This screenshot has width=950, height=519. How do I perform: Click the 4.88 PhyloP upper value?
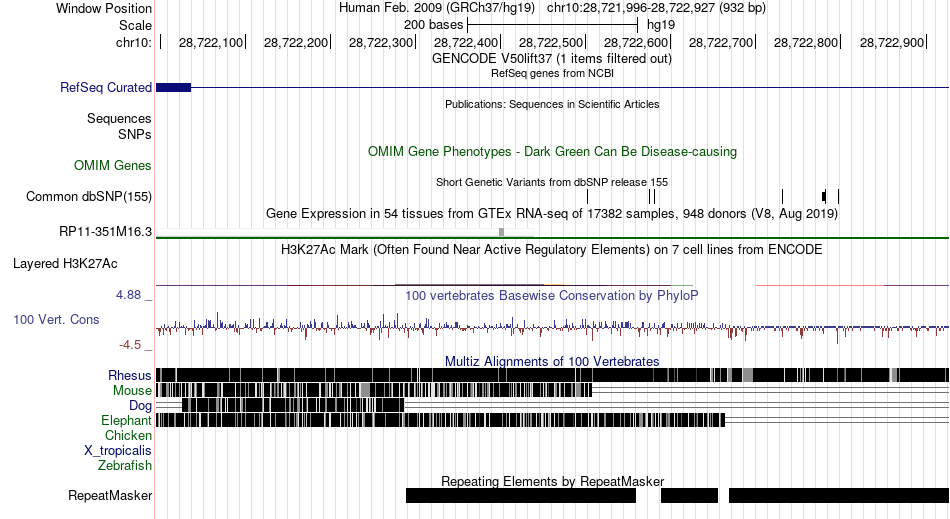coord(128,295)
